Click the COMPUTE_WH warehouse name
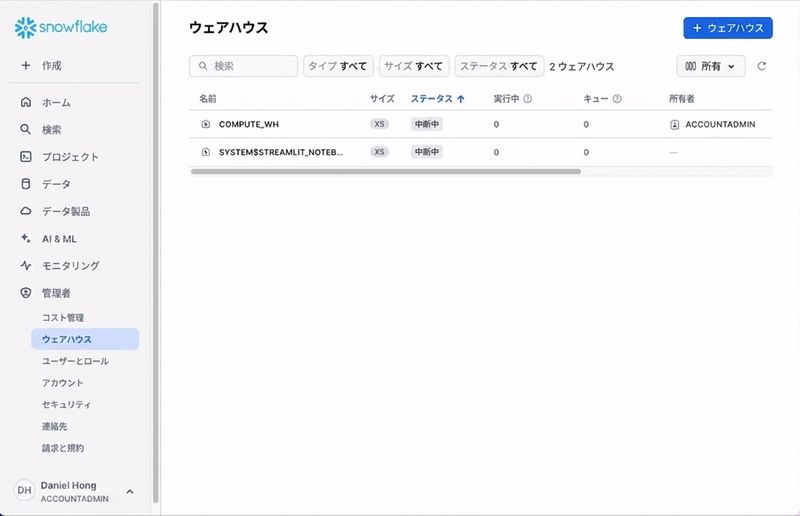Screen dimensions: 800x516 248,124
